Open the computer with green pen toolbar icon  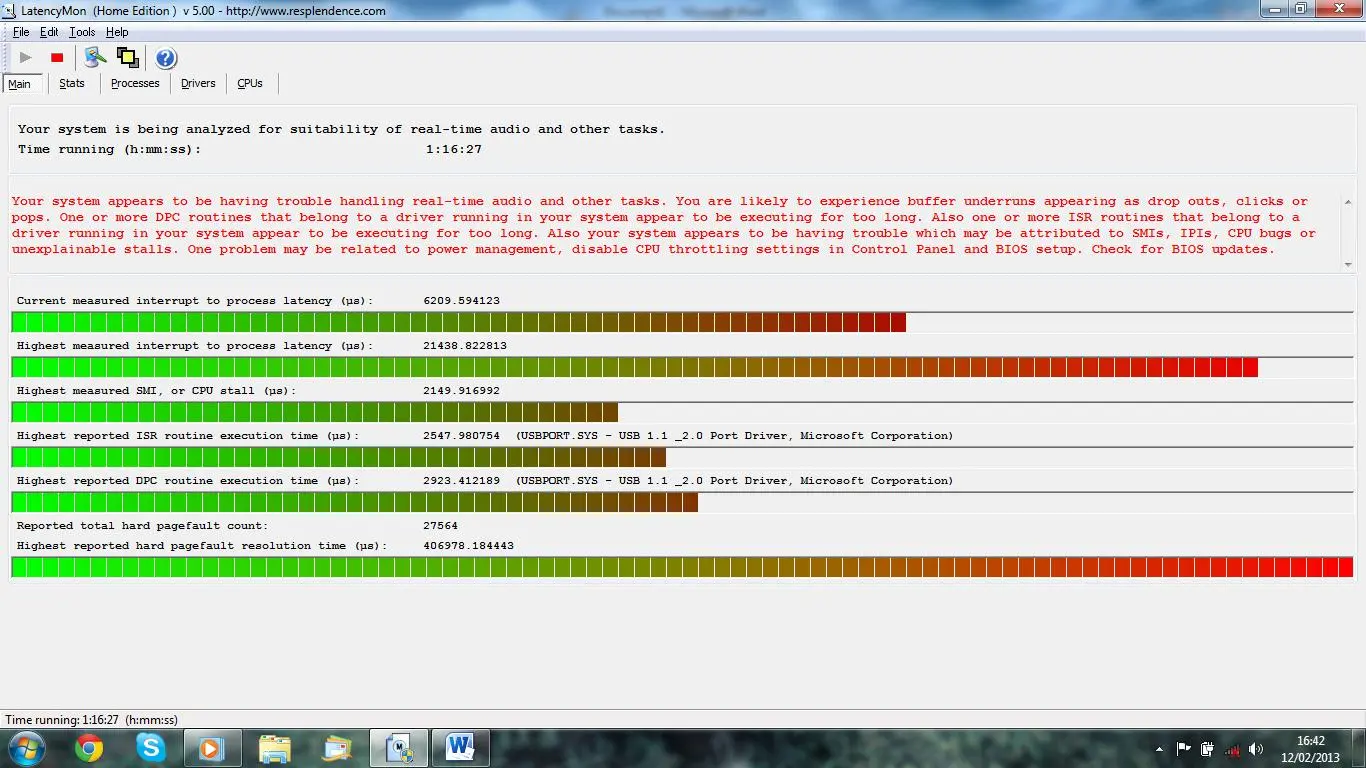95,58
